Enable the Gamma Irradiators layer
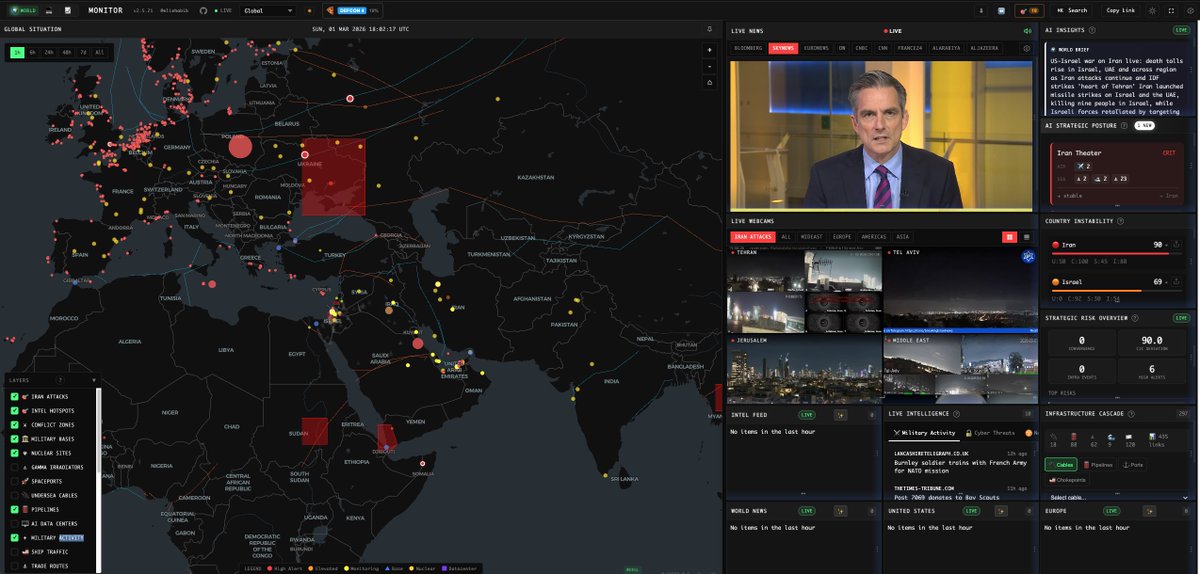 [15, 467]
